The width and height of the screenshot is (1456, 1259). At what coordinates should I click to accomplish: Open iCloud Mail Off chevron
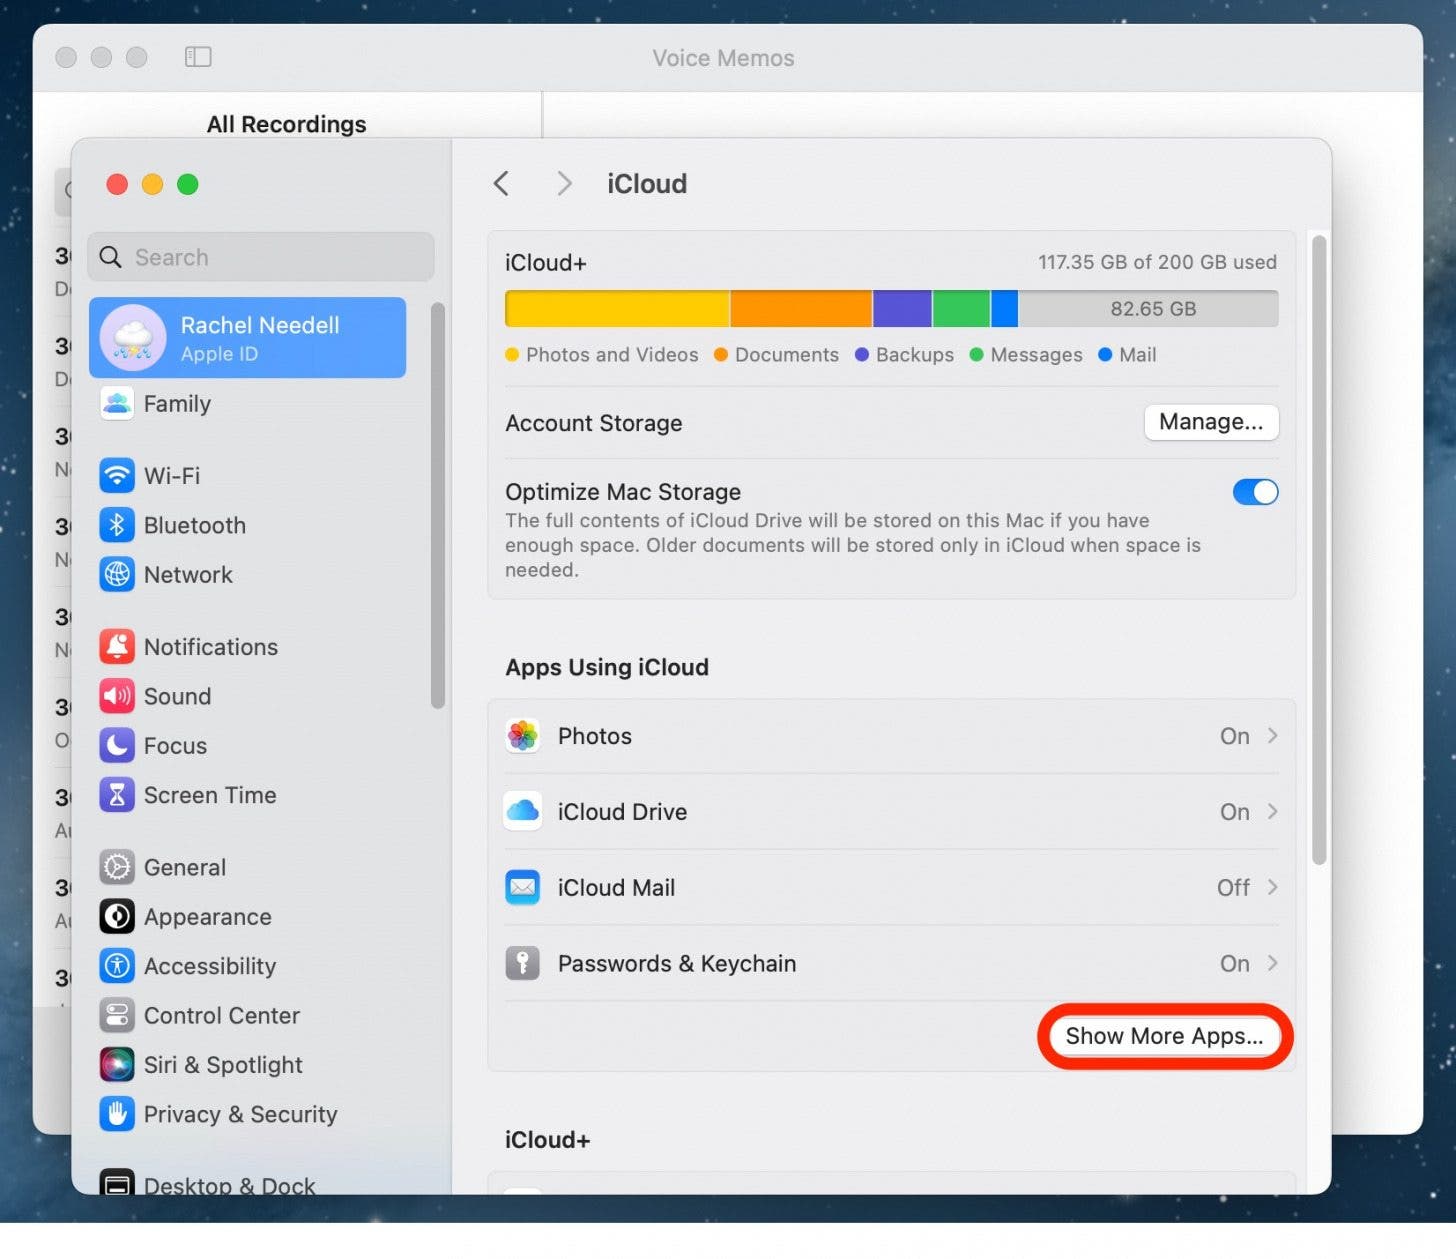(x=1272, y=888)
